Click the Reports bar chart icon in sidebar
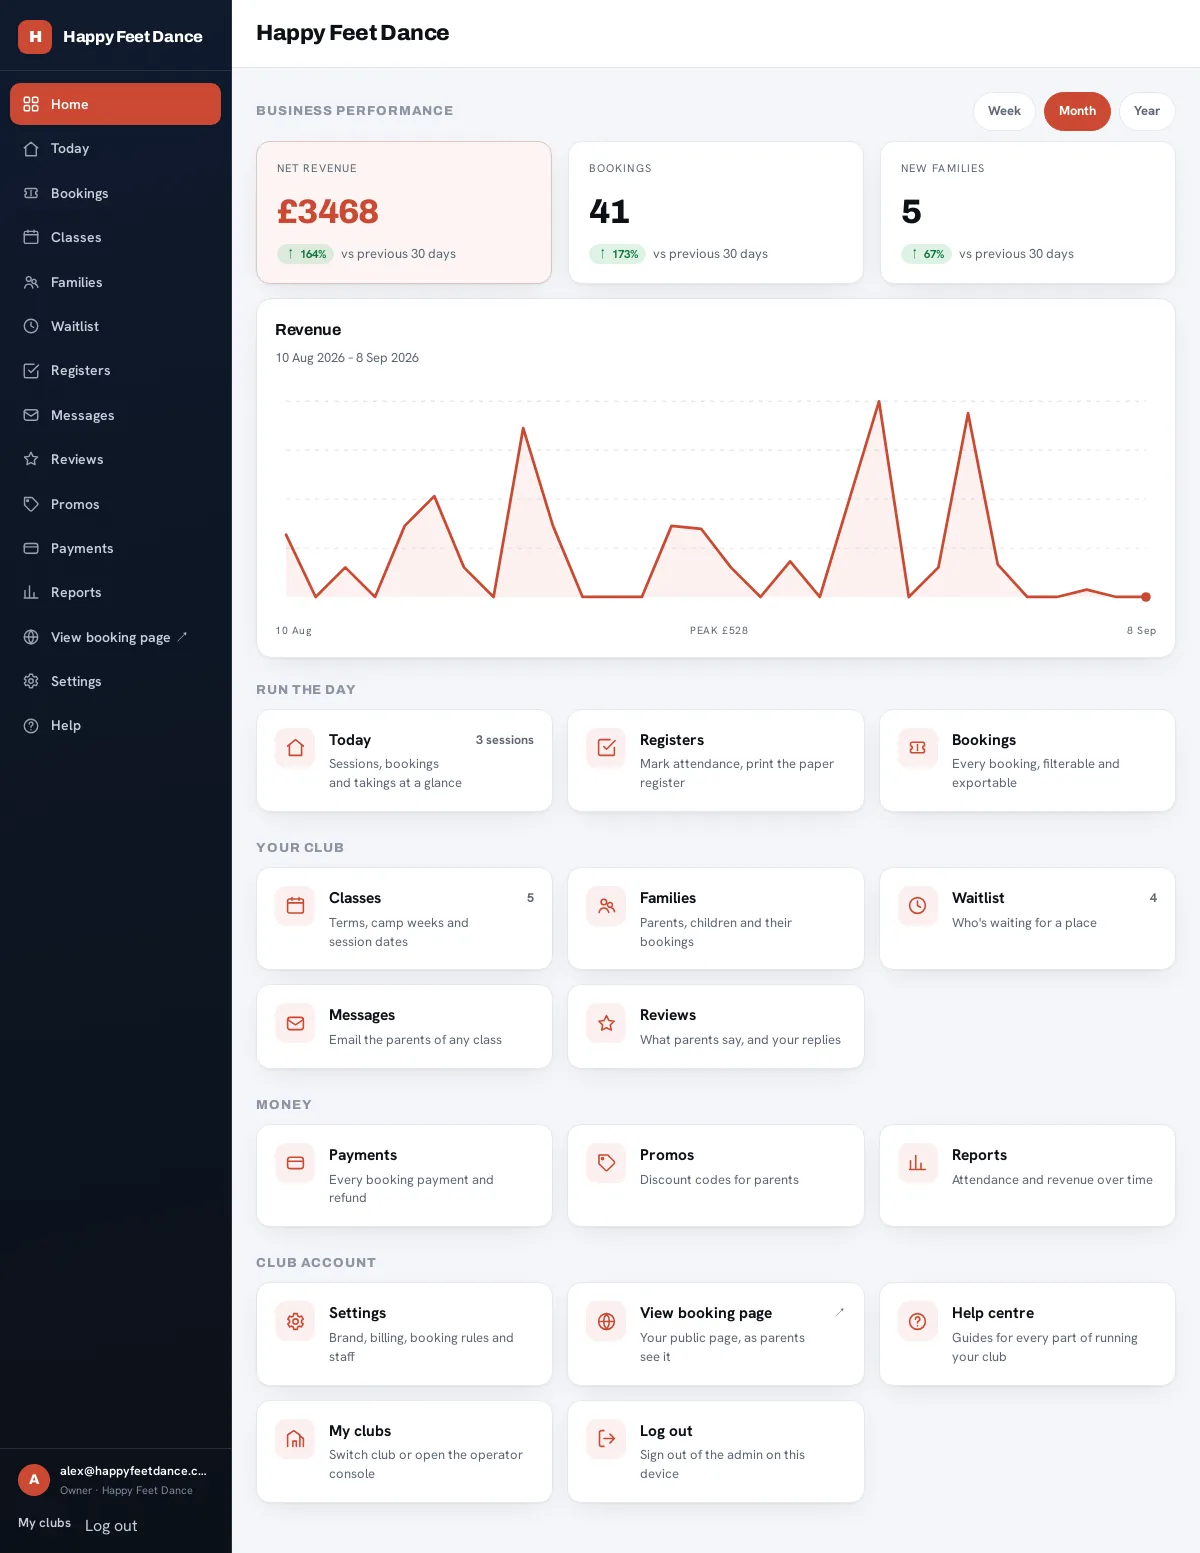Screen dimensions: 1200x1553 click(x=31, y=592)
